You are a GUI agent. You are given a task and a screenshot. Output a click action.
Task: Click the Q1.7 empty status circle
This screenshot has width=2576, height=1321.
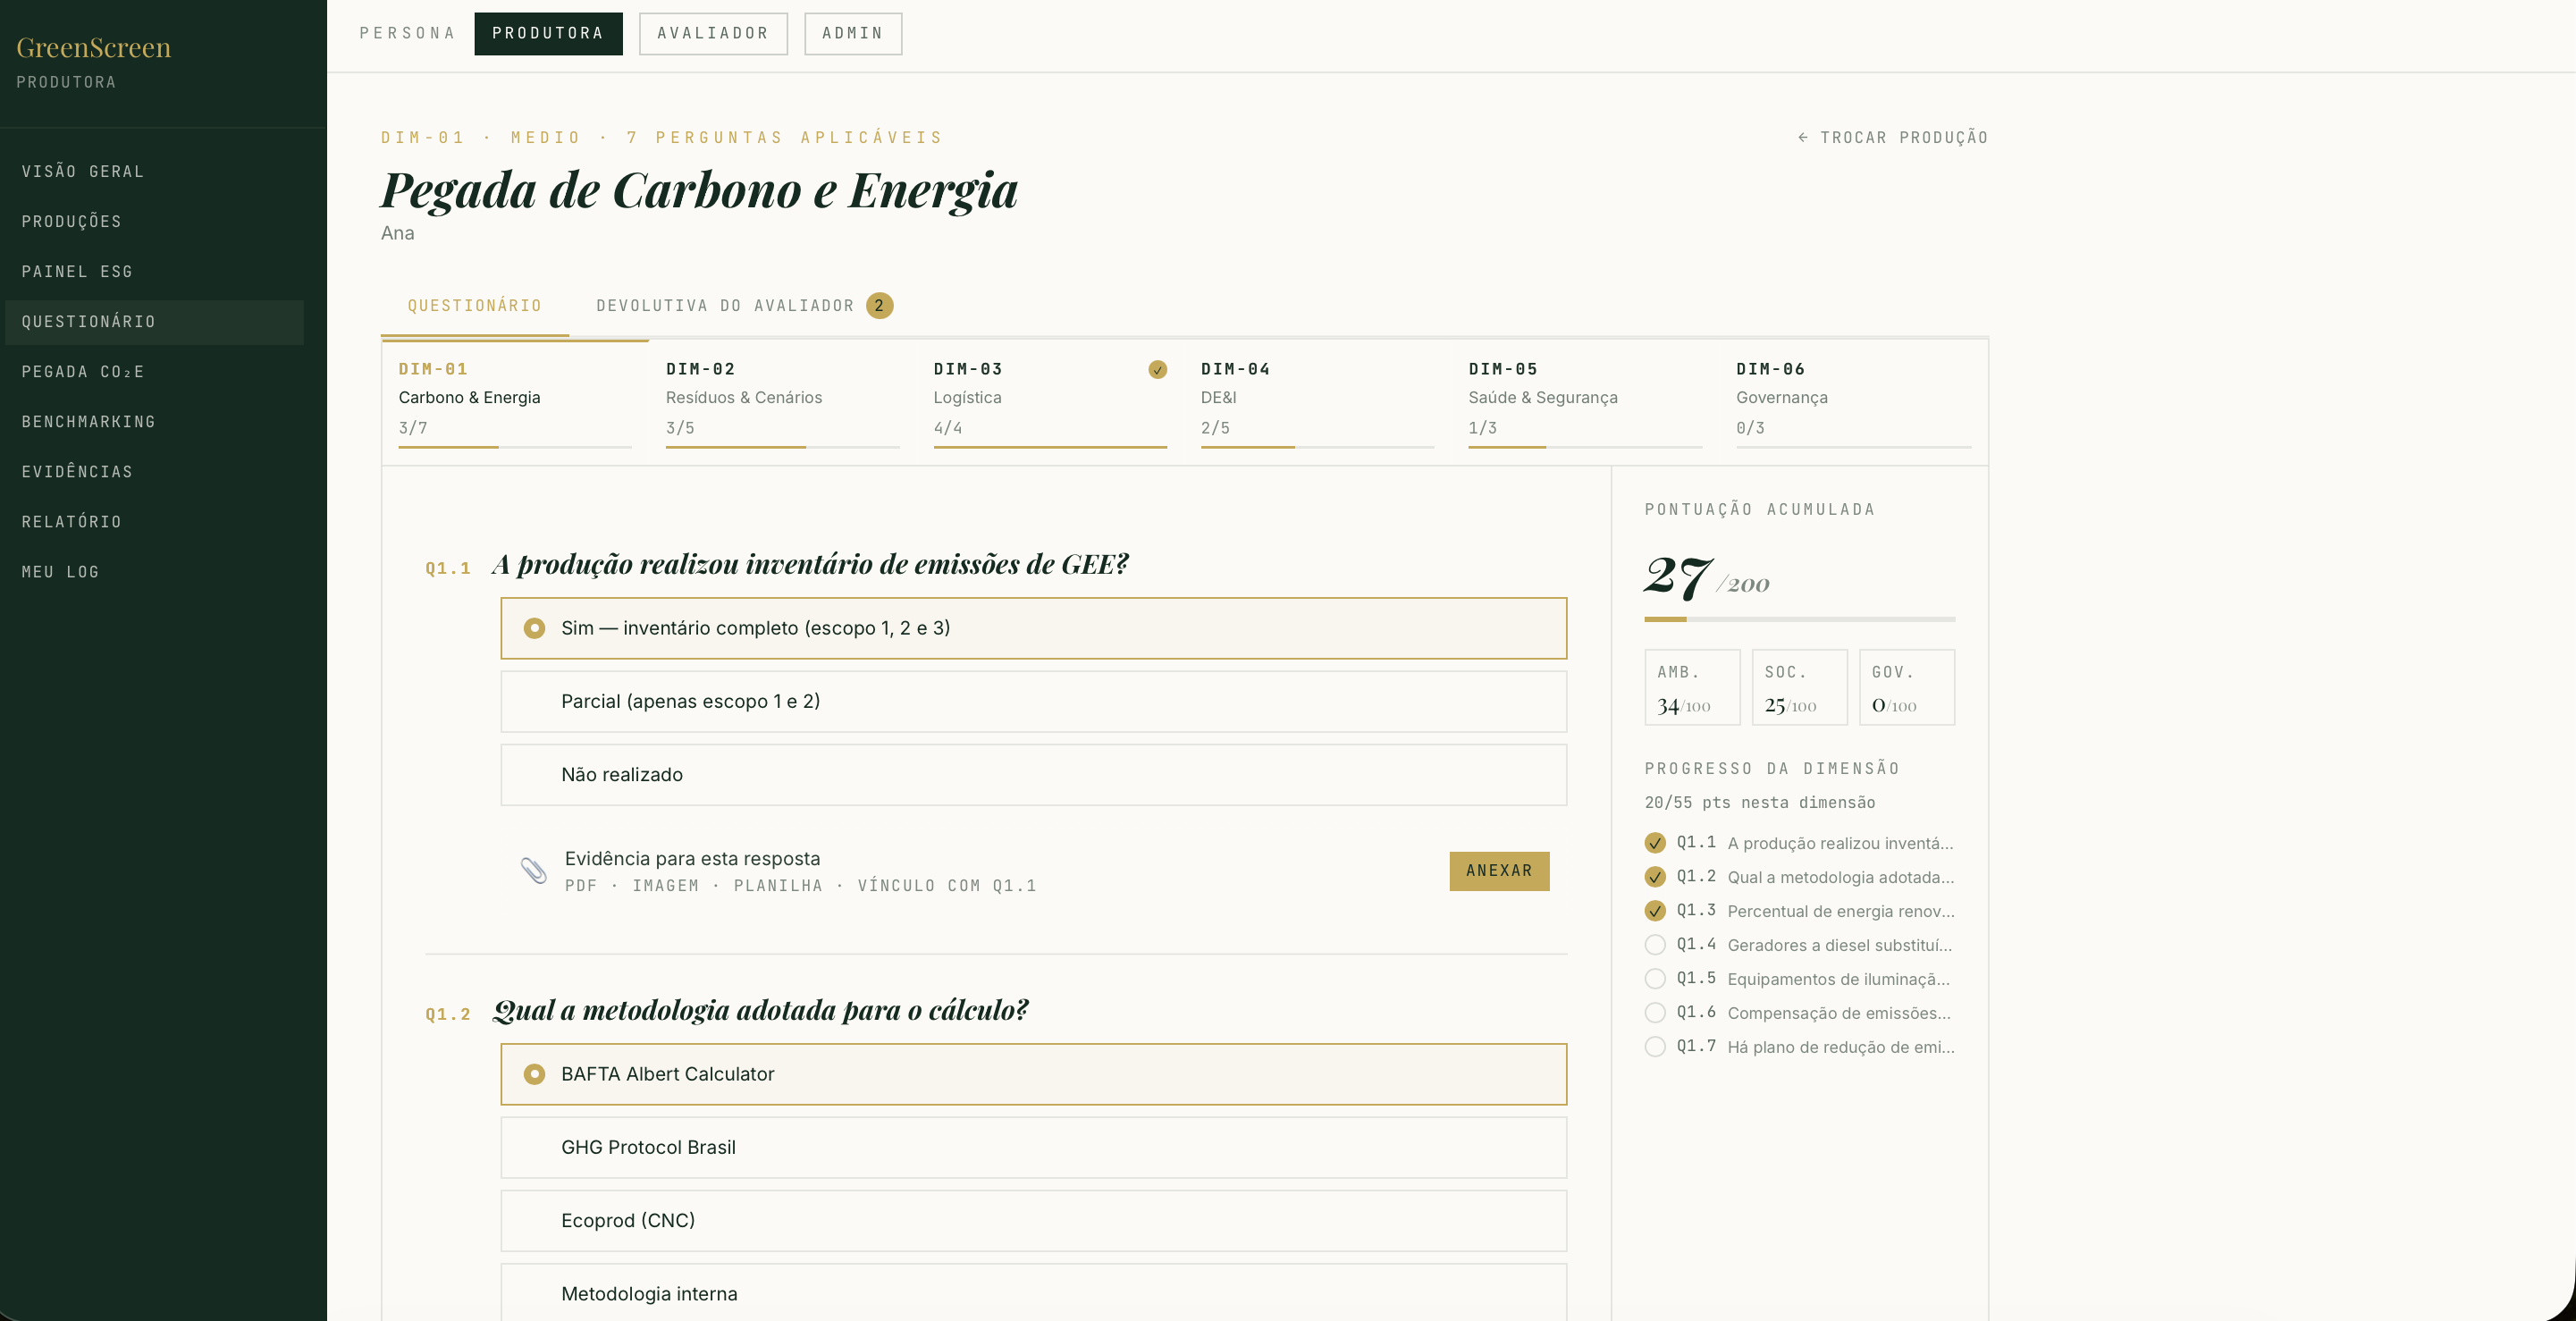1655,1047
